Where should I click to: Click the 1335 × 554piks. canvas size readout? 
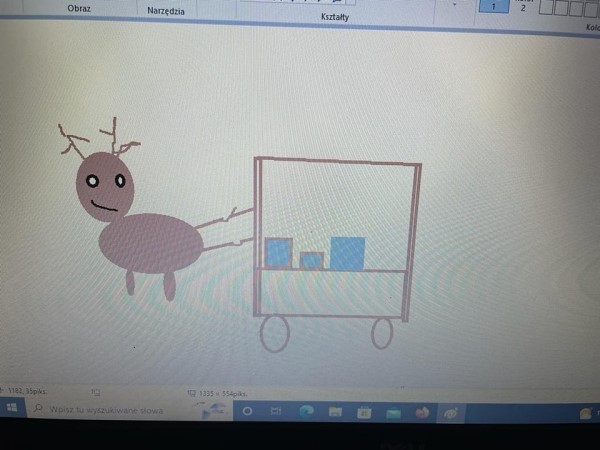point(223,393)
